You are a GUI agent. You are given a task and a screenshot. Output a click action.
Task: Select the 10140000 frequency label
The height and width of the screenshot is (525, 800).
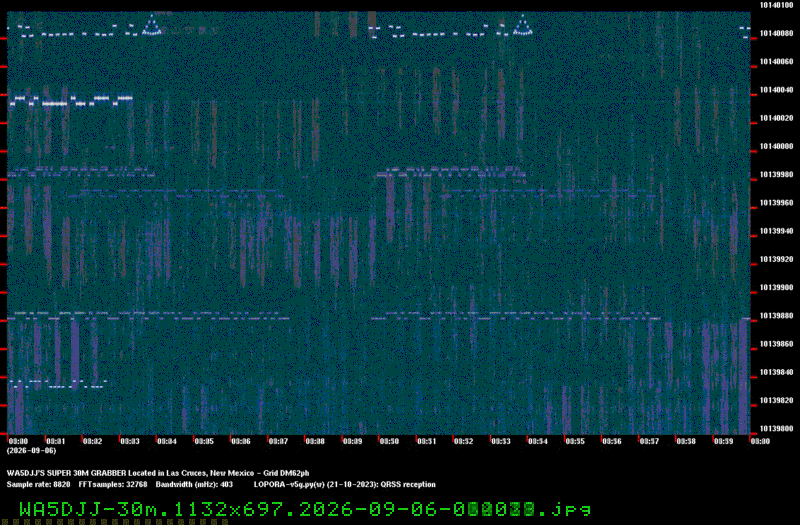pyautogui.click(x=777, y=146)
